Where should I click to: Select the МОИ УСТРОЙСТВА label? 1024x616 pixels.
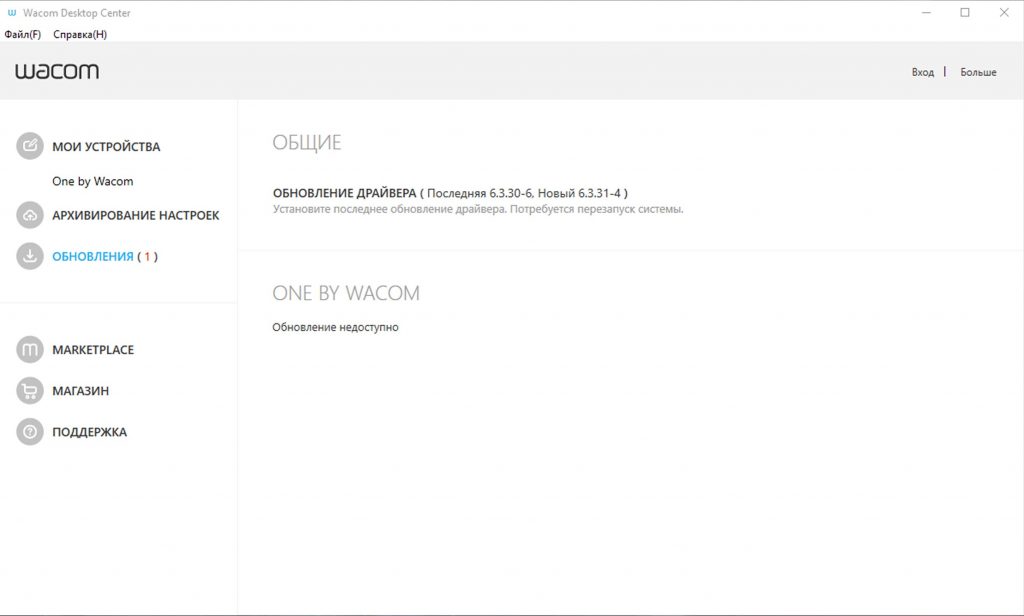click(106, 147)
